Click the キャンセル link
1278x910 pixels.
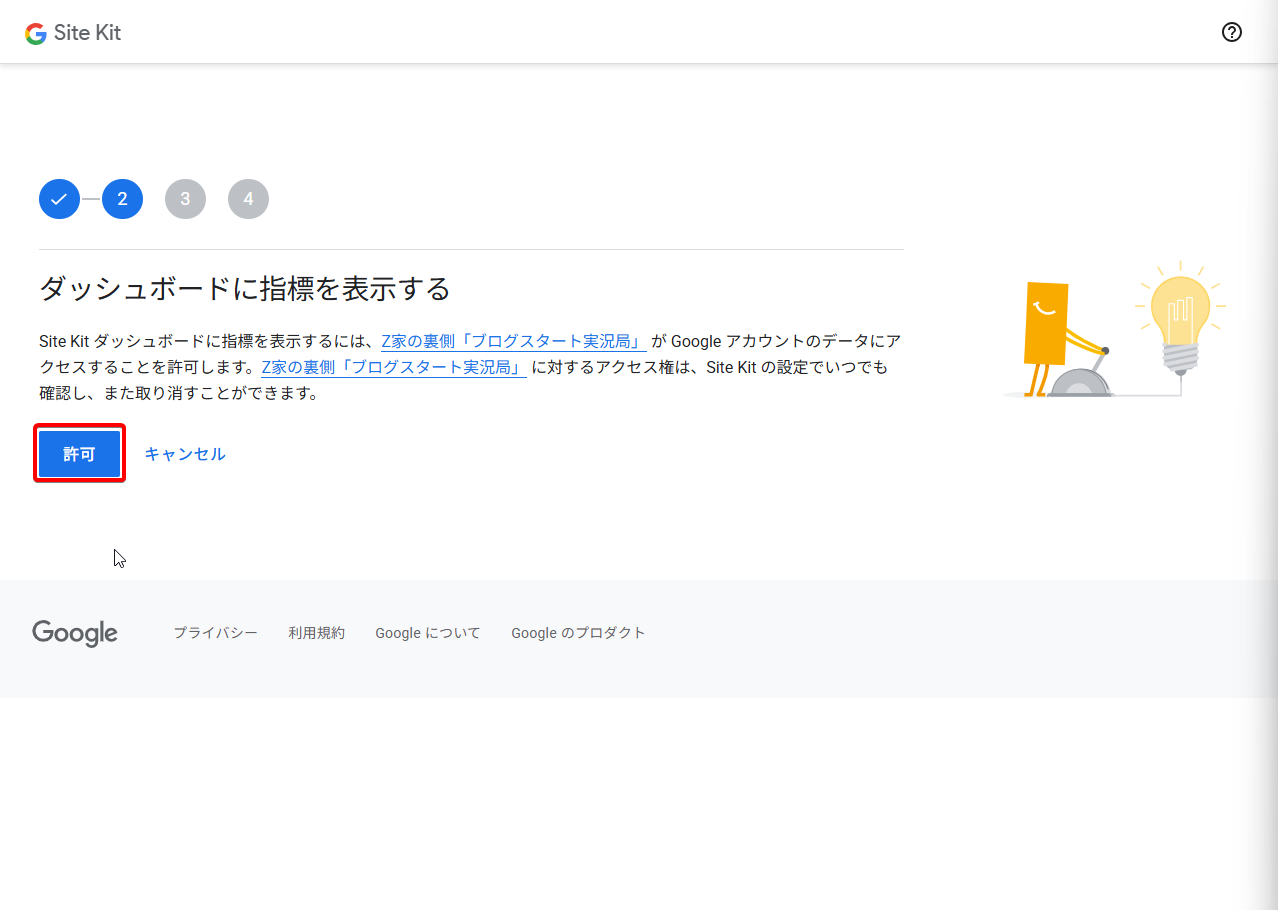point(185,454)
